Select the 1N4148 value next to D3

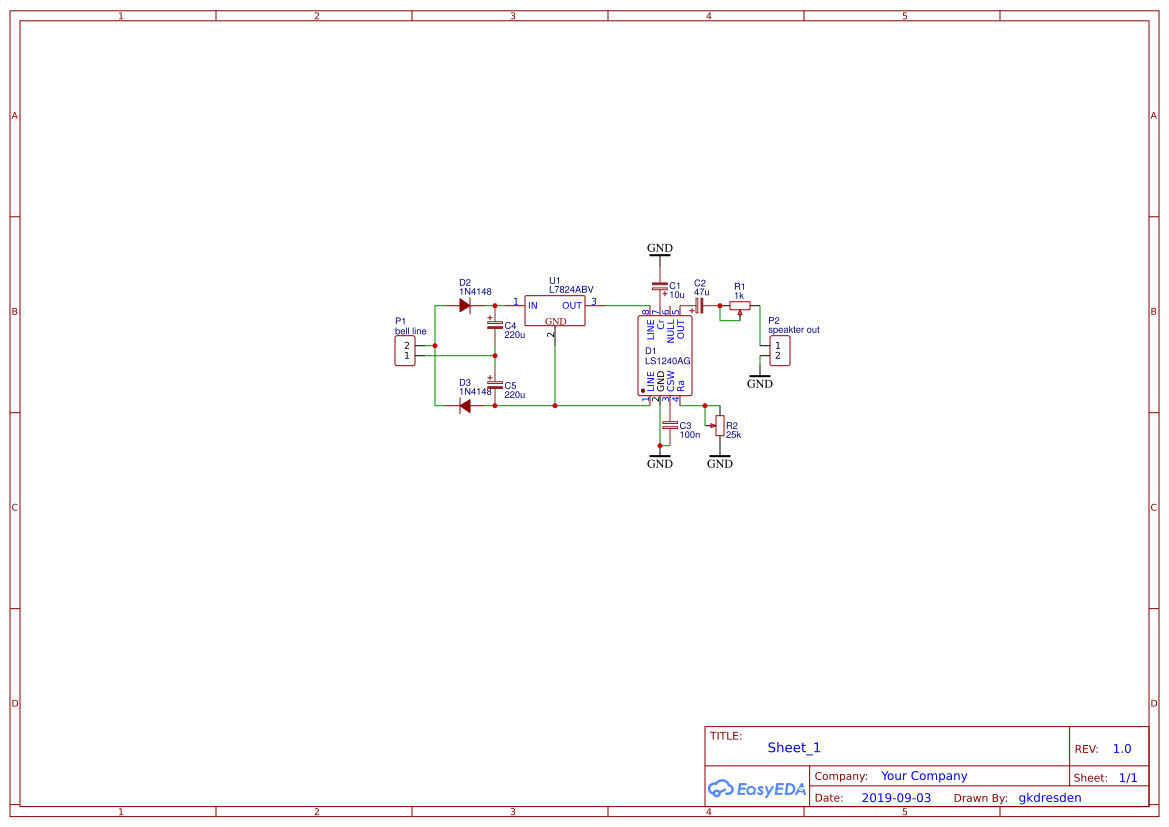(x=475, y=392)
